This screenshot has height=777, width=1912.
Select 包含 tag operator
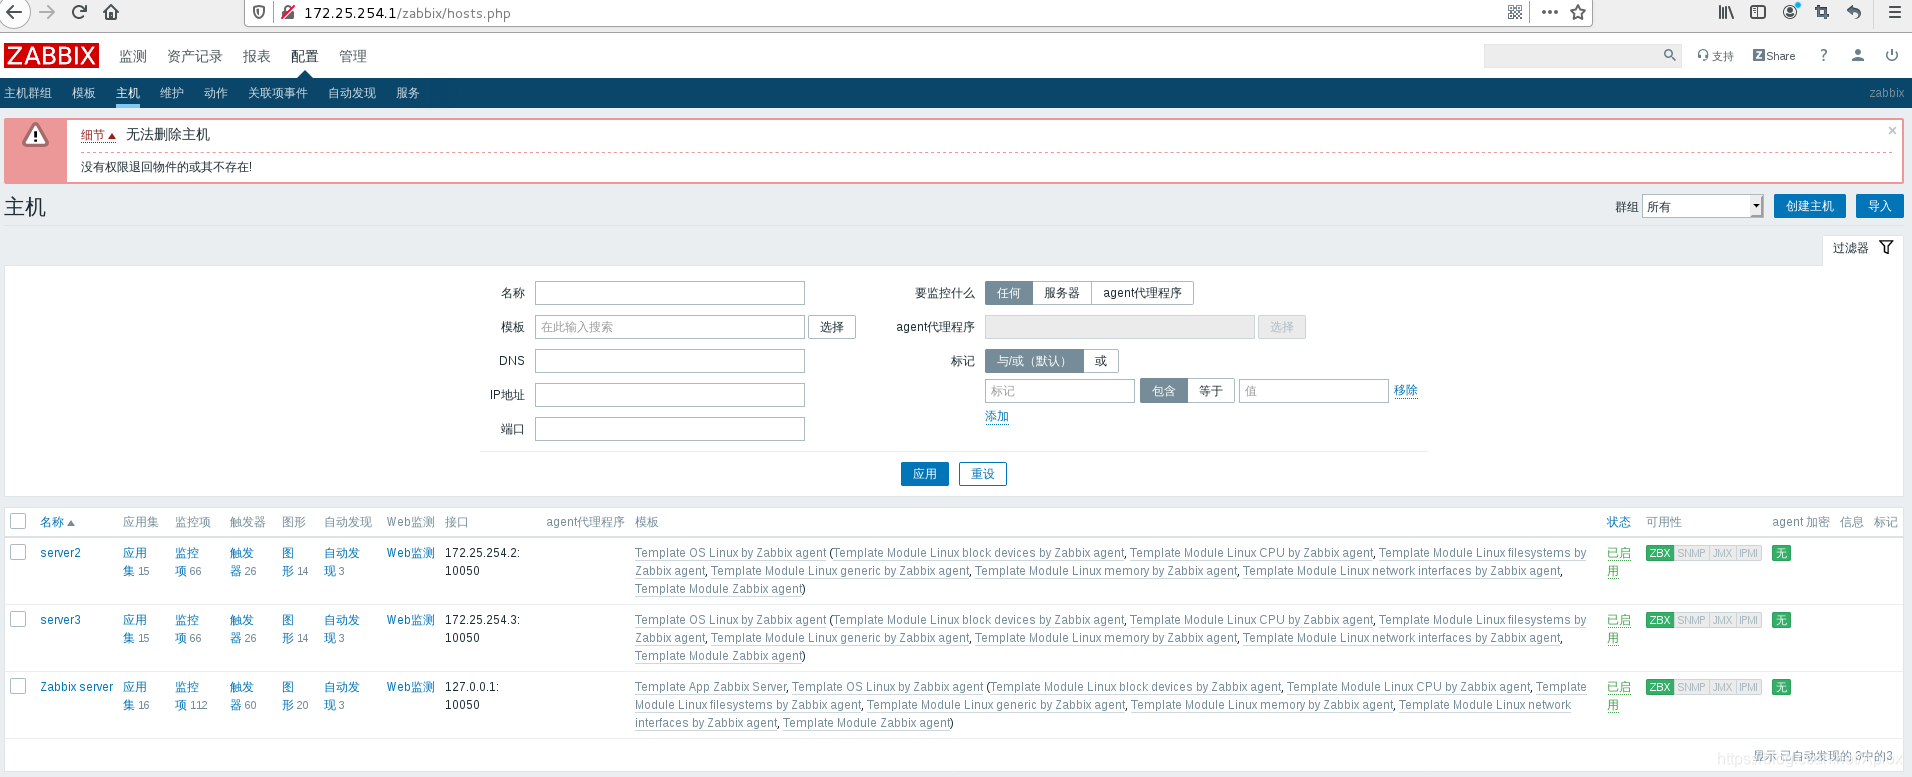pos(1163,391)
